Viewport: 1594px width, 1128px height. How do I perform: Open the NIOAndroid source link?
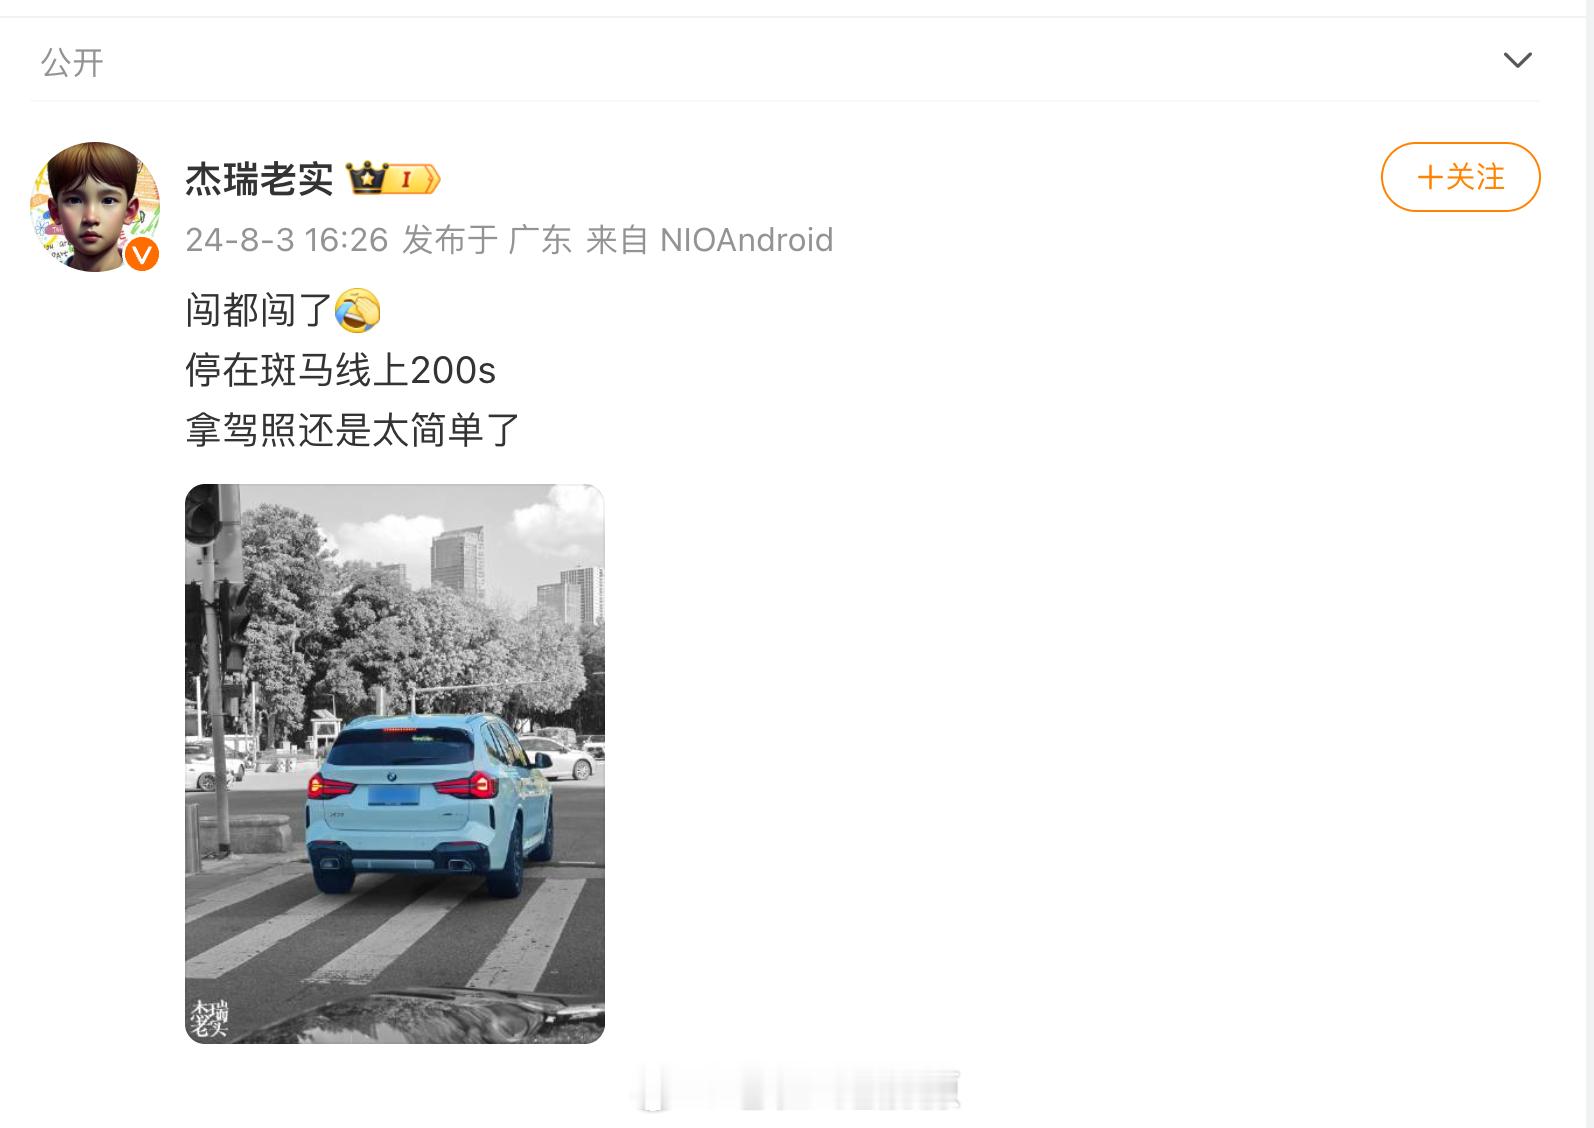[x=747, y=240]
